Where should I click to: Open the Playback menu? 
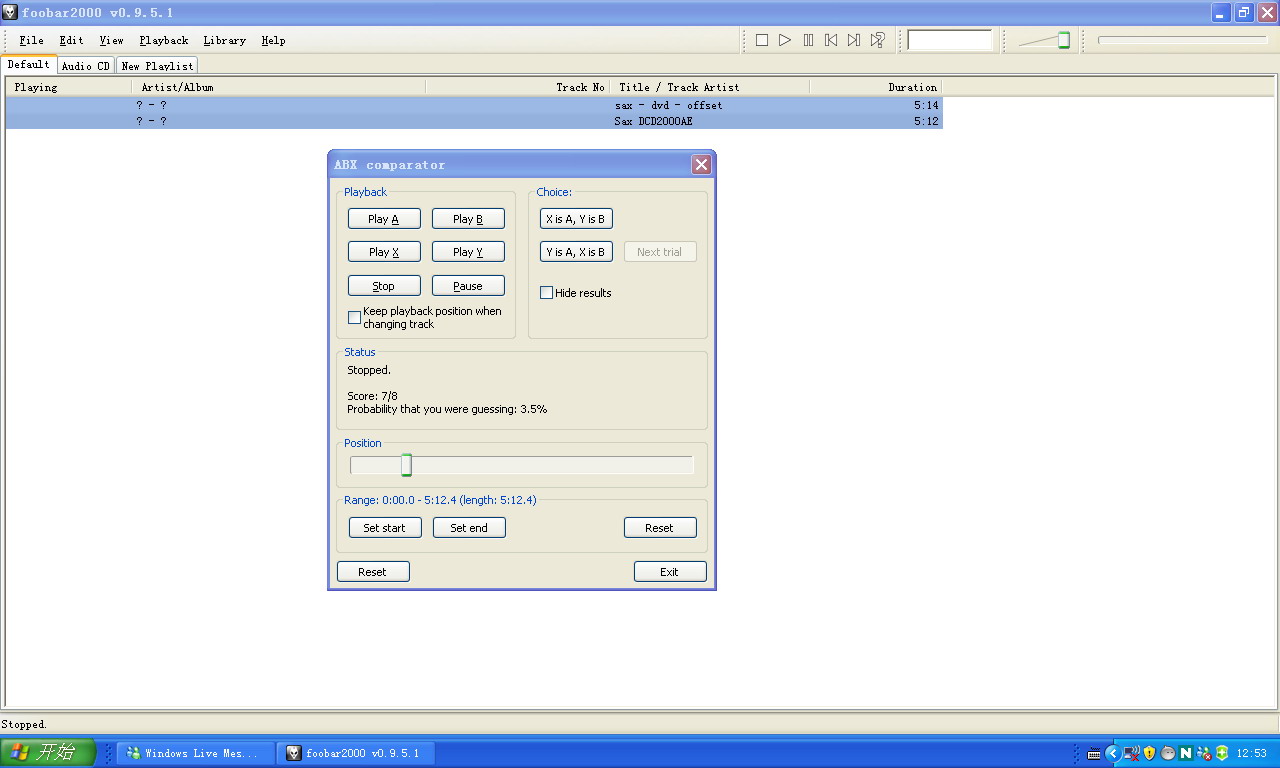coord(164,41)
